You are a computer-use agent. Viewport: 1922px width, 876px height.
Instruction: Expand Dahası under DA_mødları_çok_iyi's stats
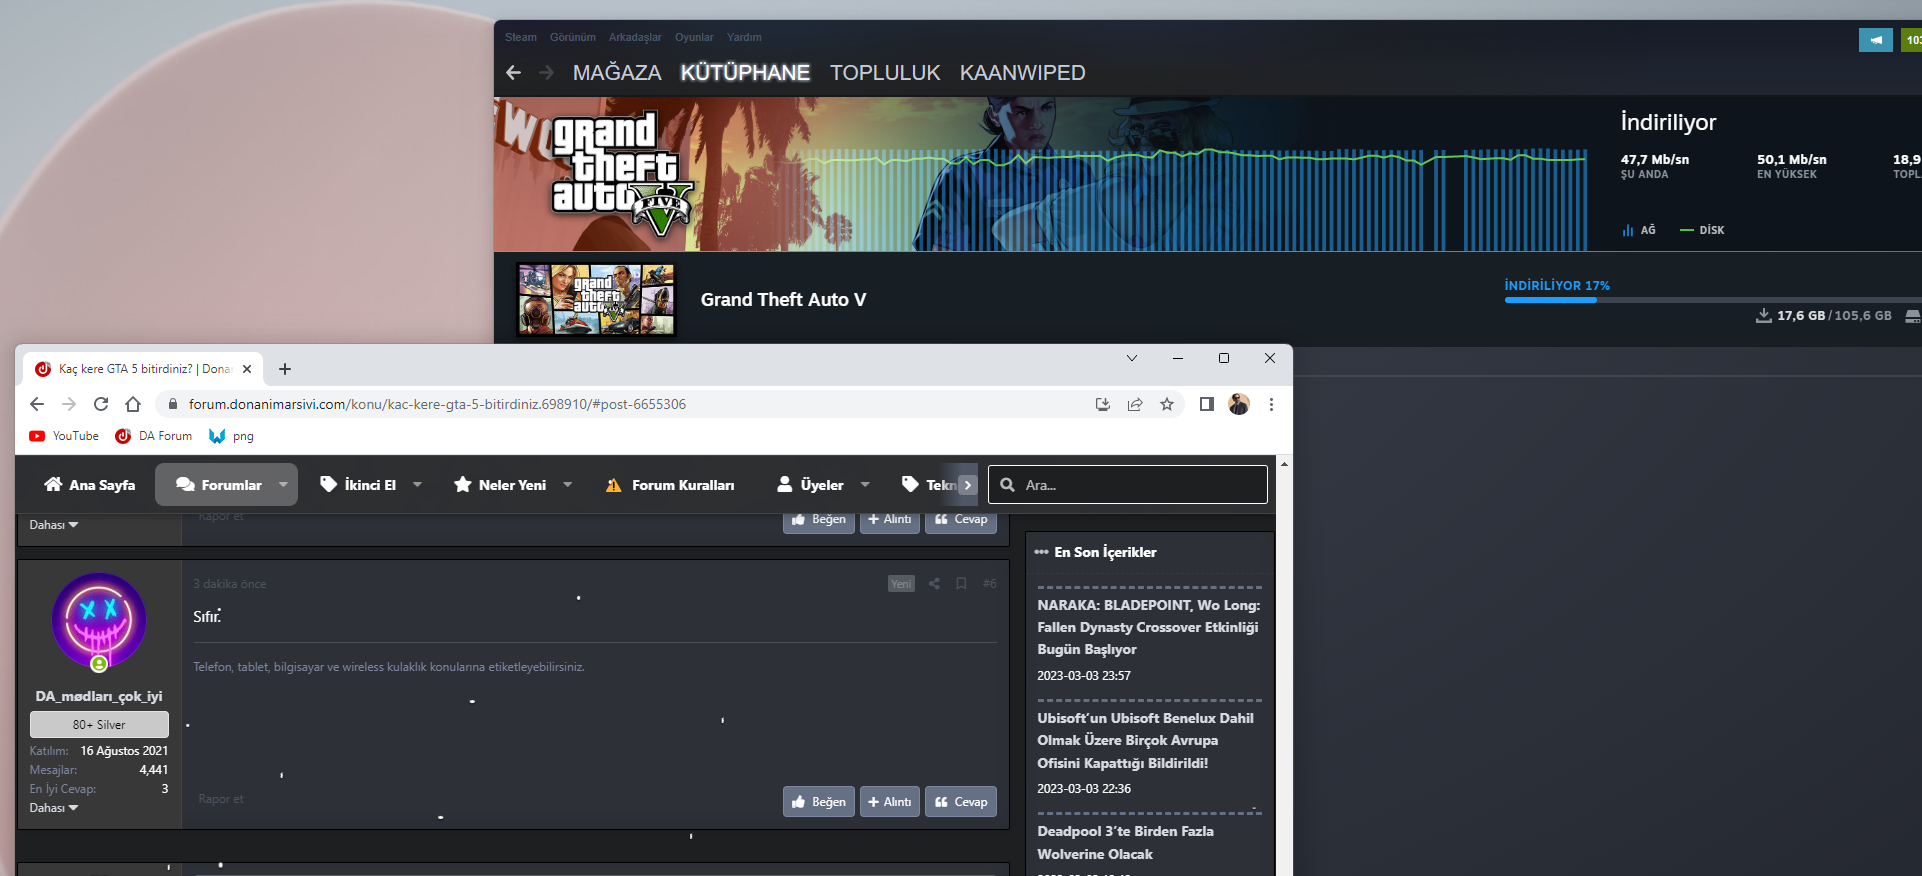pos(54,808)
